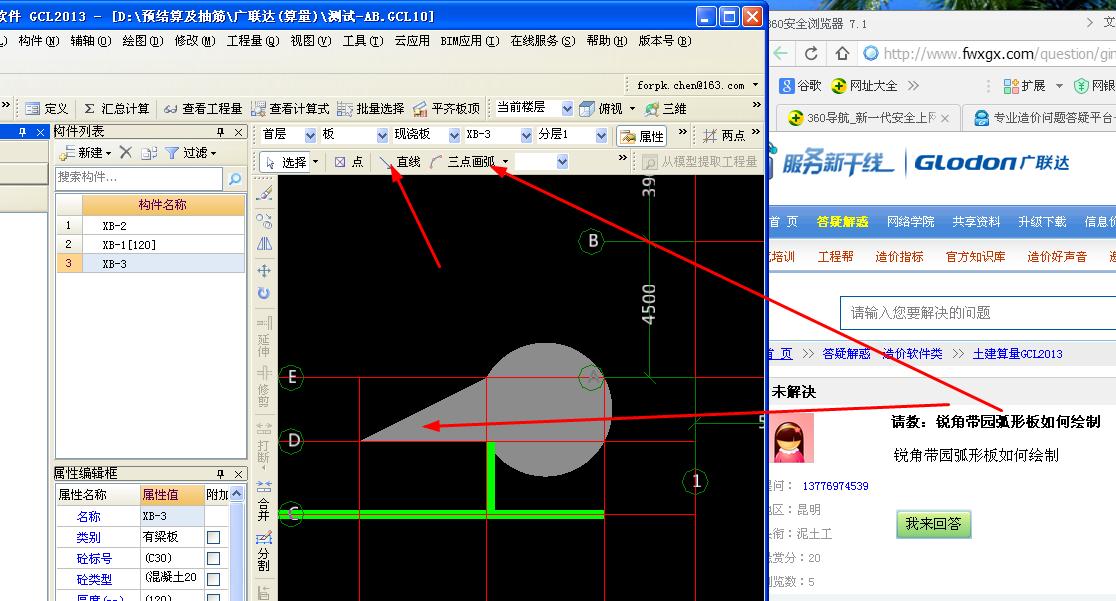Run 汇总计算 summary calculation

(x=116, y=109)
